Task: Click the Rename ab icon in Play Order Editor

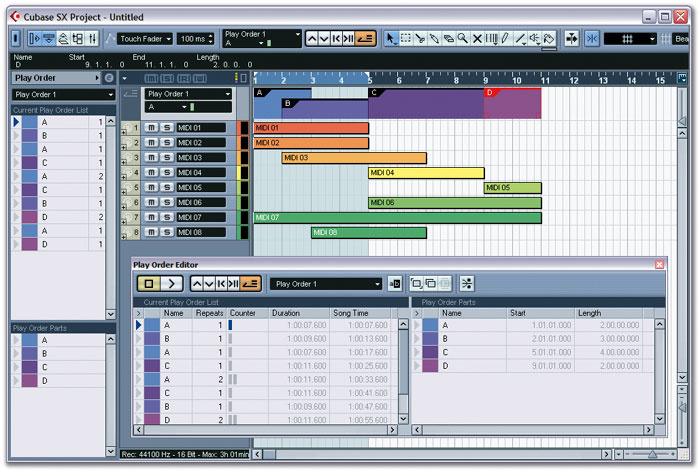Action: click(x=395, y=284)
